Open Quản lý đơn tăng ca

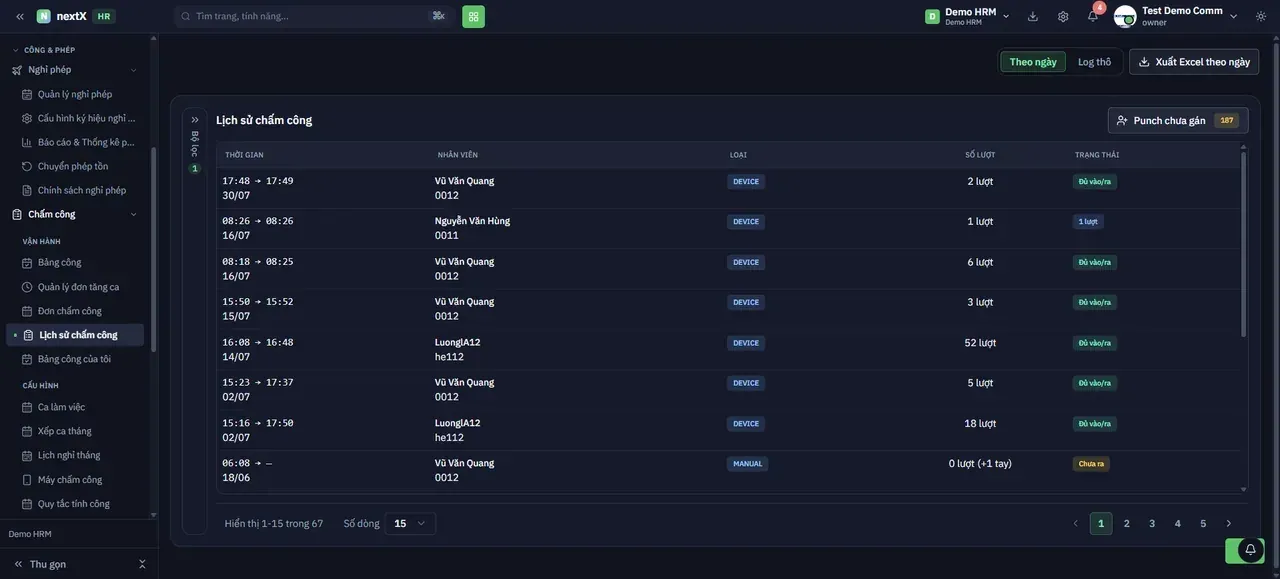coord(78,287)
